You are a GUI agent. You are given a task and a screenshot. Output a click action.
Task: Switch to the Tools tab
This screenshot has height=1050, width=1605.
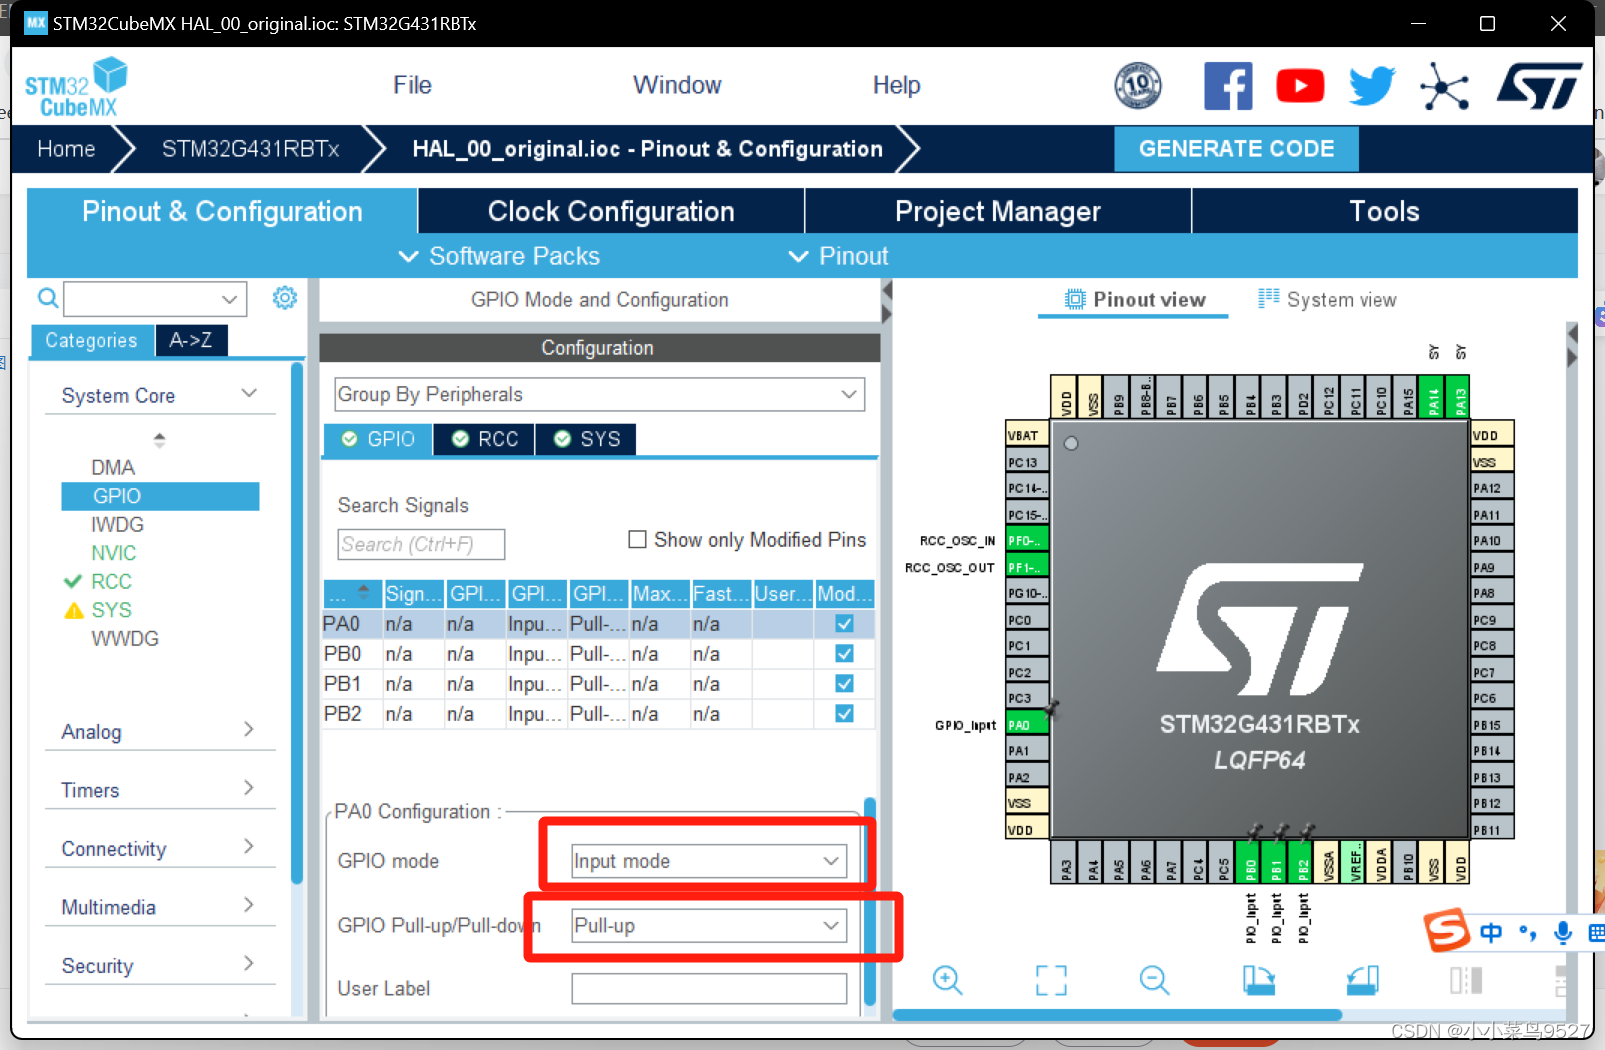[1384, 212]
